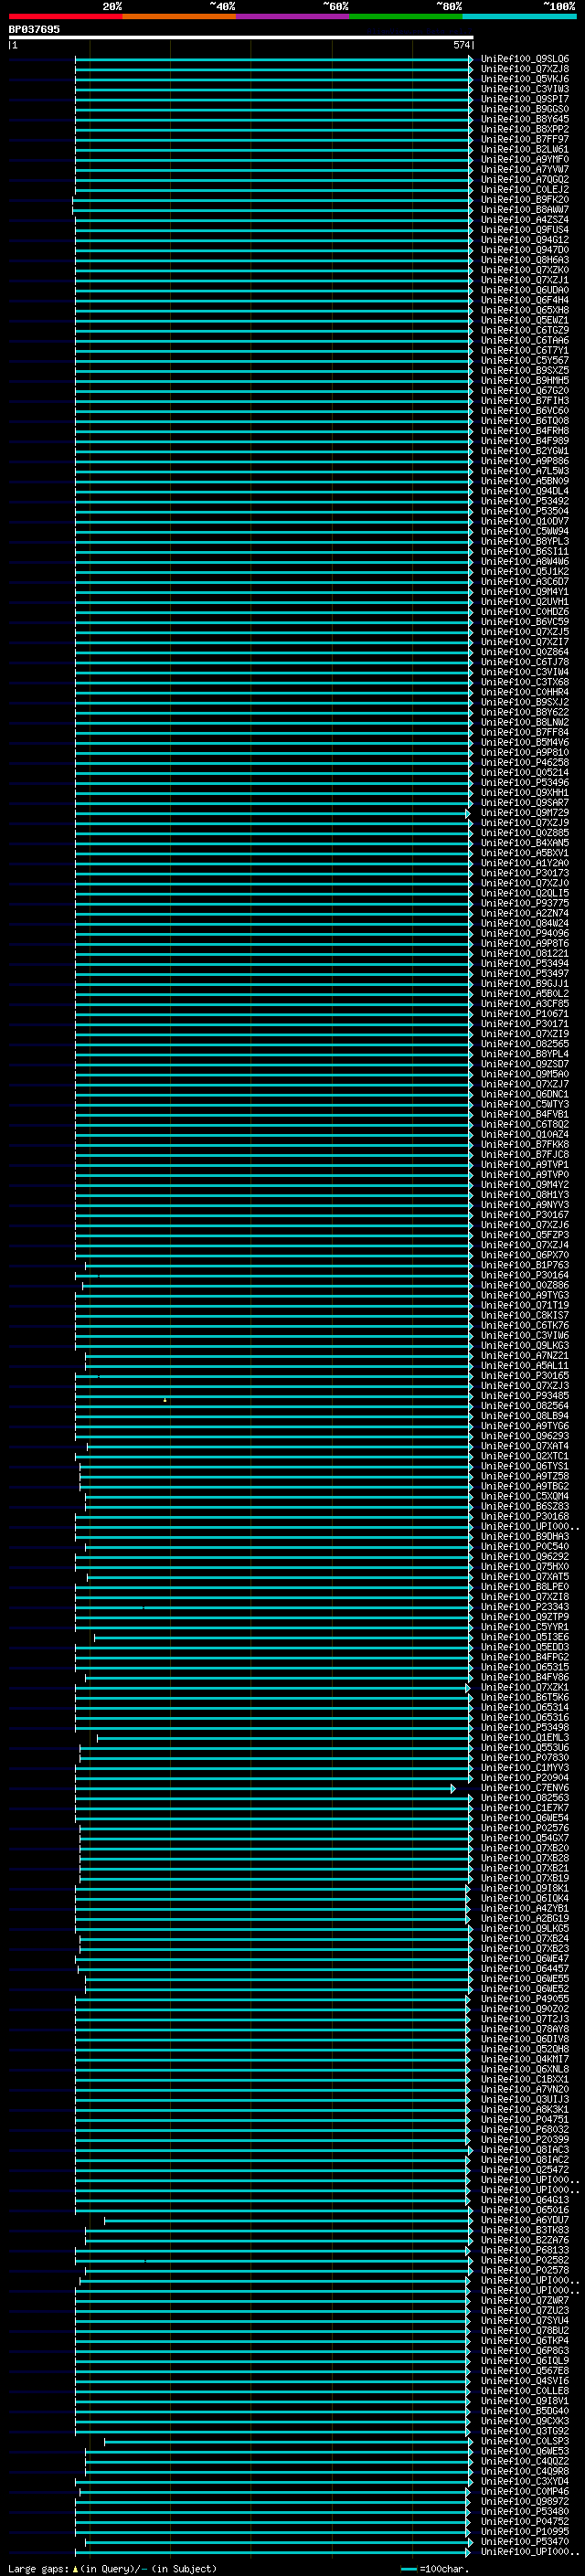Viewport: 585px width, 2576px height.
Task: Click the UniRef100_C6TGZ9 hit label
Action: 525,330
